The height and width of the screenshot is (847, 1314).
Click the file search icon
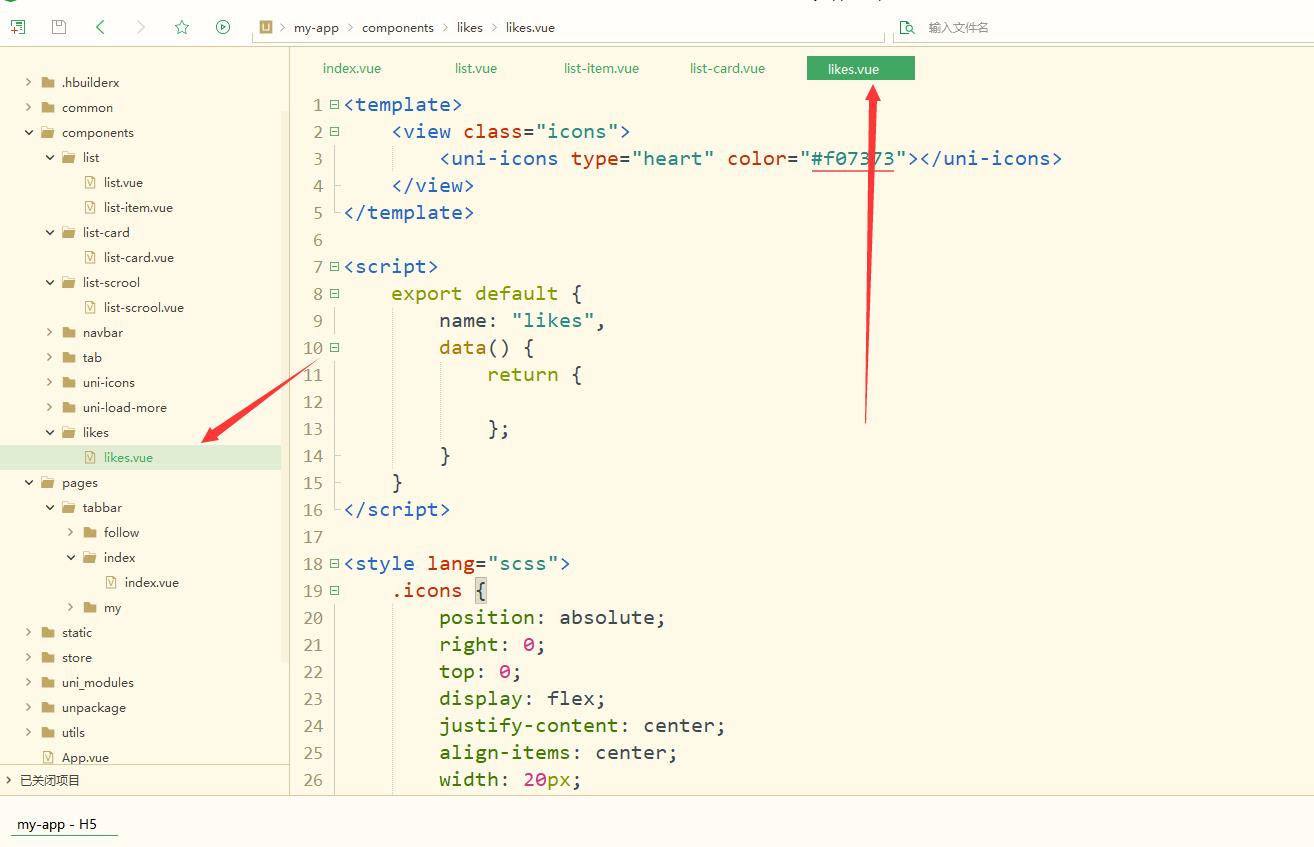907,27
